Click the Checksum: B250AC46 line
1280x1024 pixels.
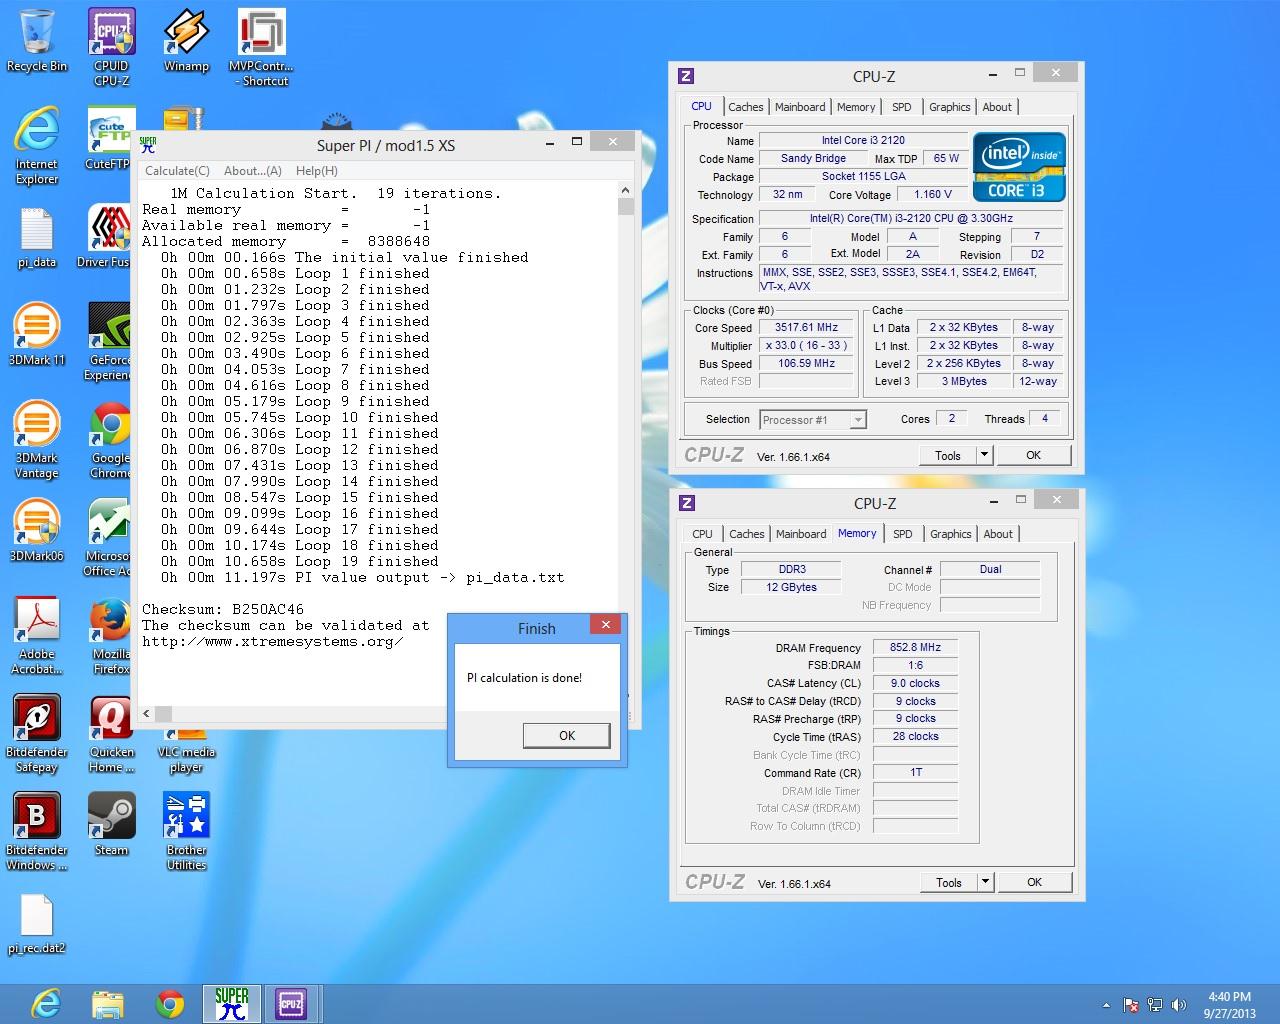pyautogui.click(x=222, y=609)
